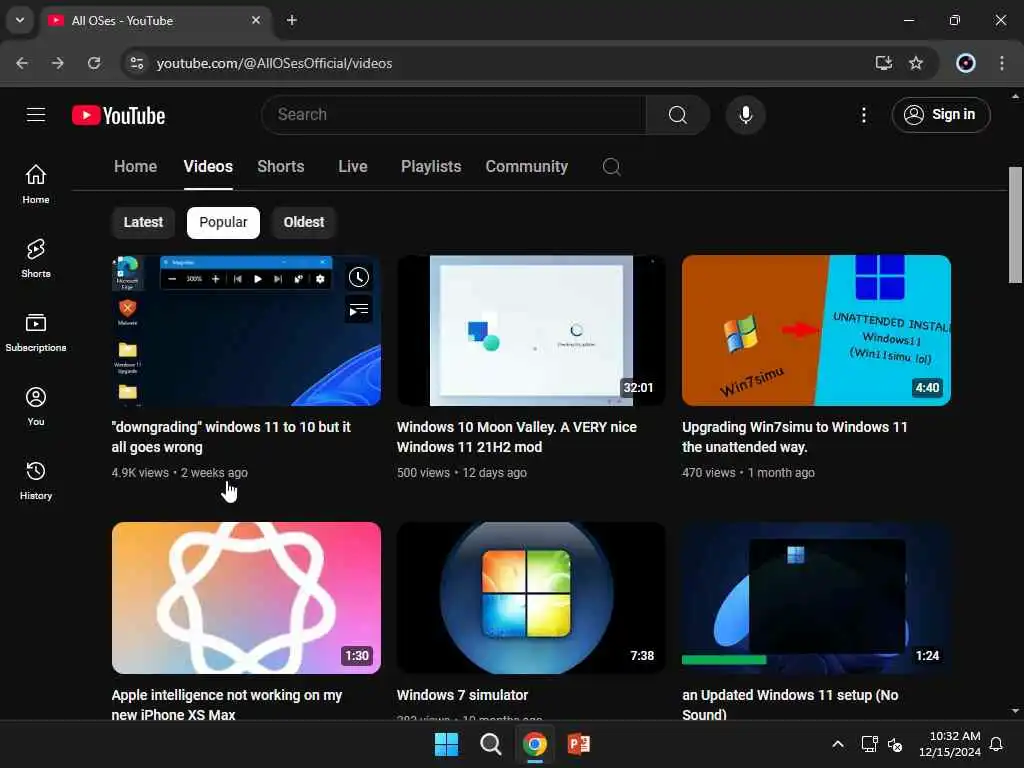Click title Upgrading Win7simu to Windows 11
Image resolution: width=1024 pixels, height=768 pixels.
click(x=795, y=437)
